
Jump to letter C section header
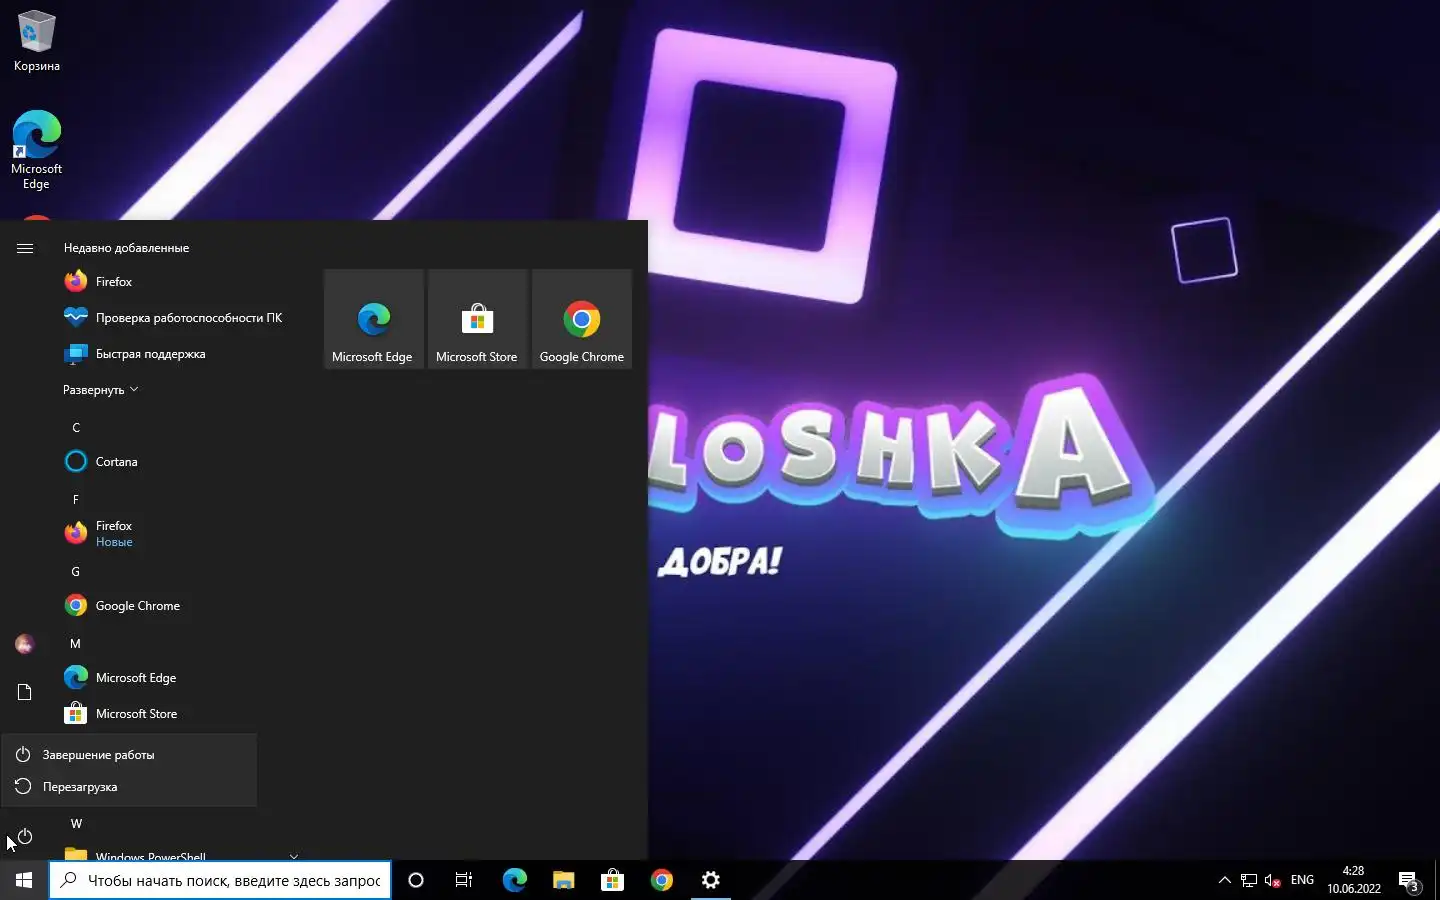76,428
